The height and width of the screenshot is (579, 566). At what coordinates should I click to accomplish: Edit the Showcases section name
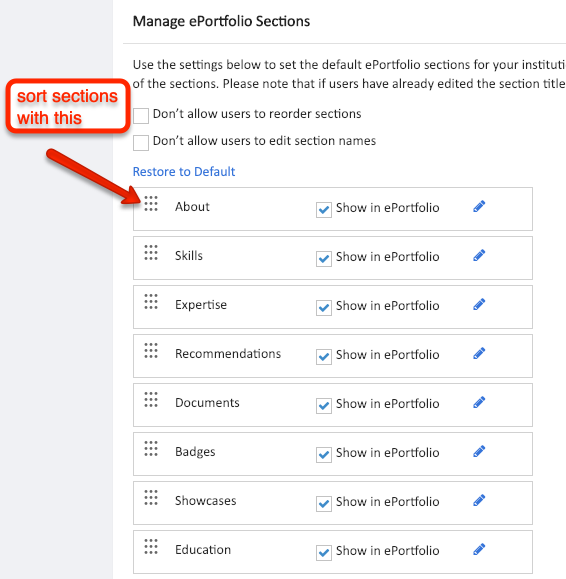(x=479, y=501)
